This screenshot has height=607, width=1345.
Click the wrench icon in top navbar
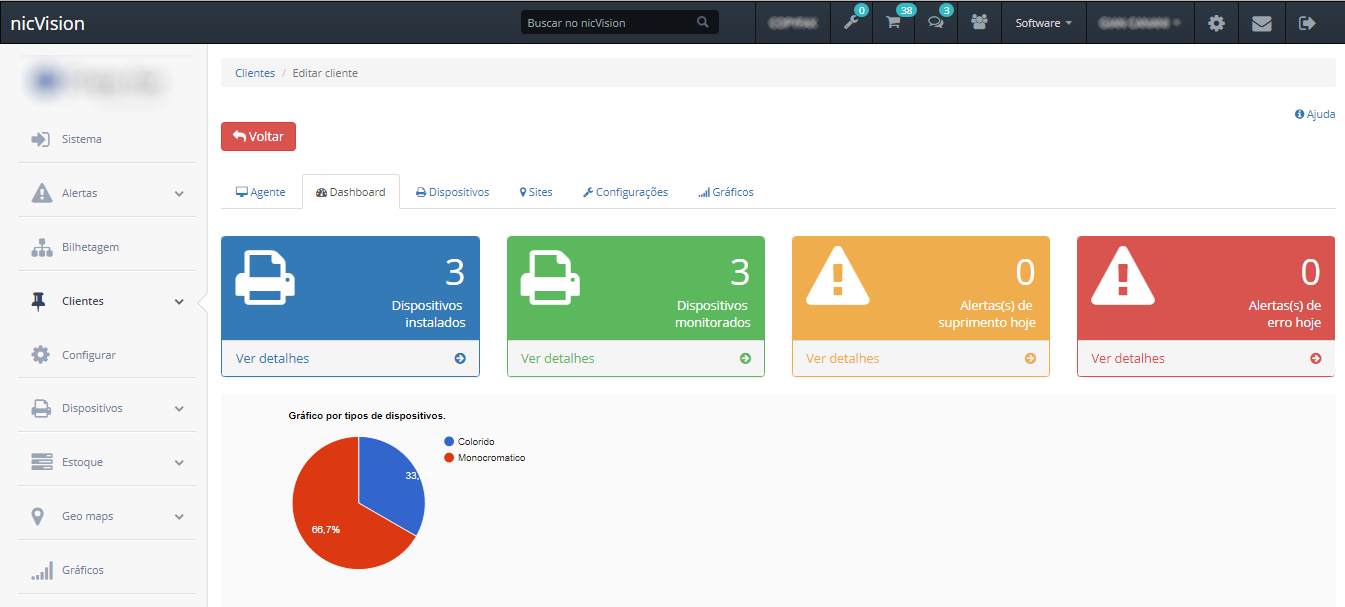click(x=851, y=23)
